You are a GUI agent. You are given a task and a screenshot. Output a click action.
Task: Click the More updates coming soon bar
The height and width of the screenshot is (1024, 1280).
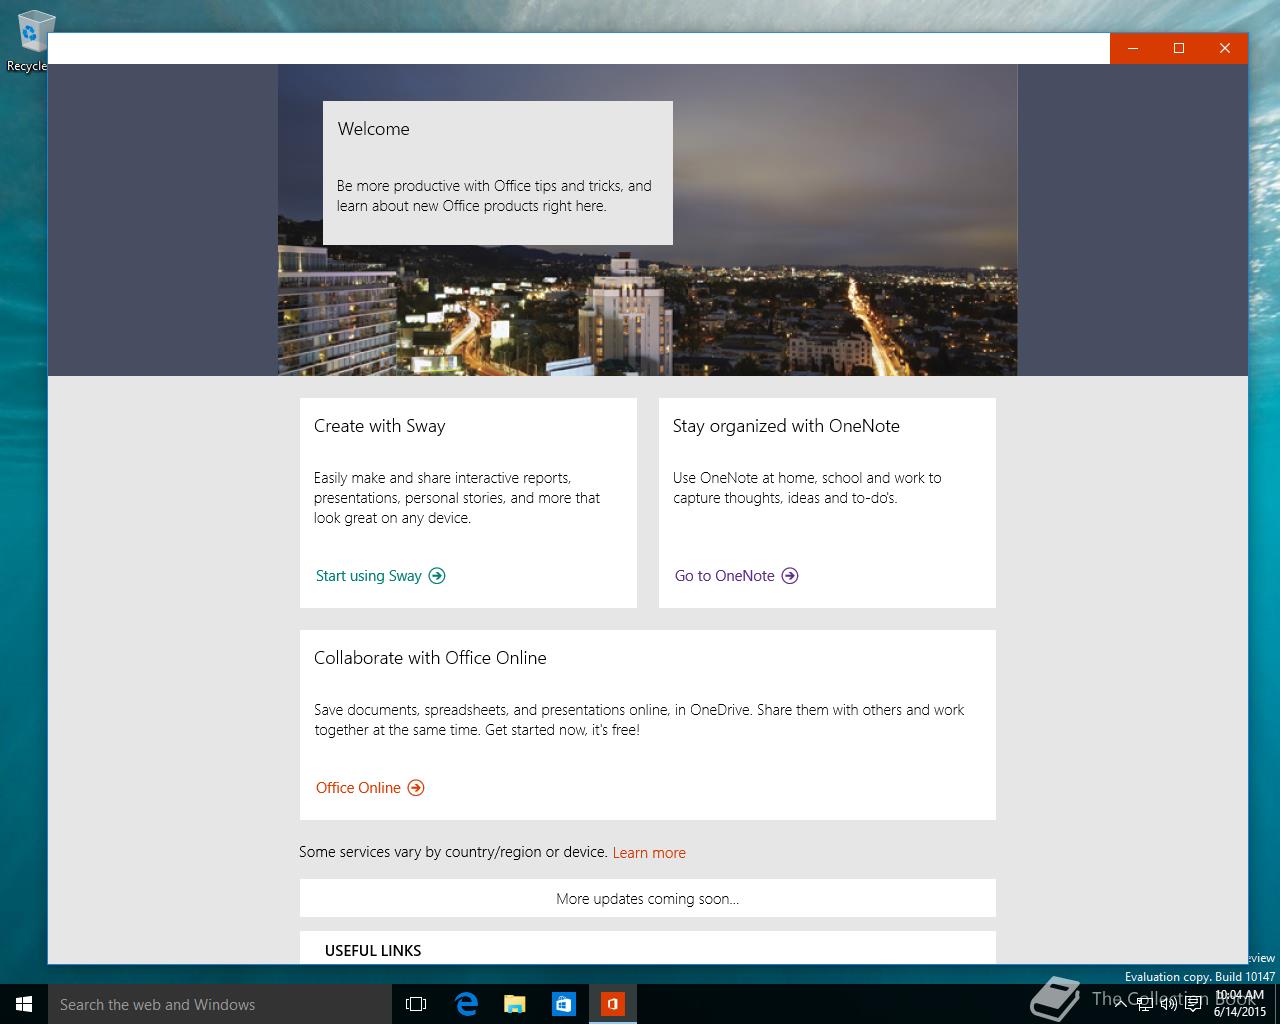tap(648, 898)
